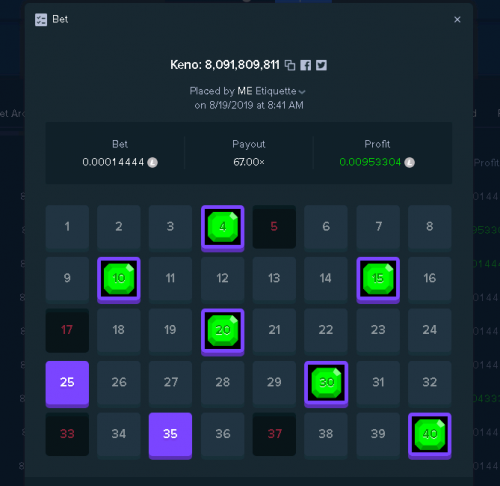Select number 27 on the board

170,383
